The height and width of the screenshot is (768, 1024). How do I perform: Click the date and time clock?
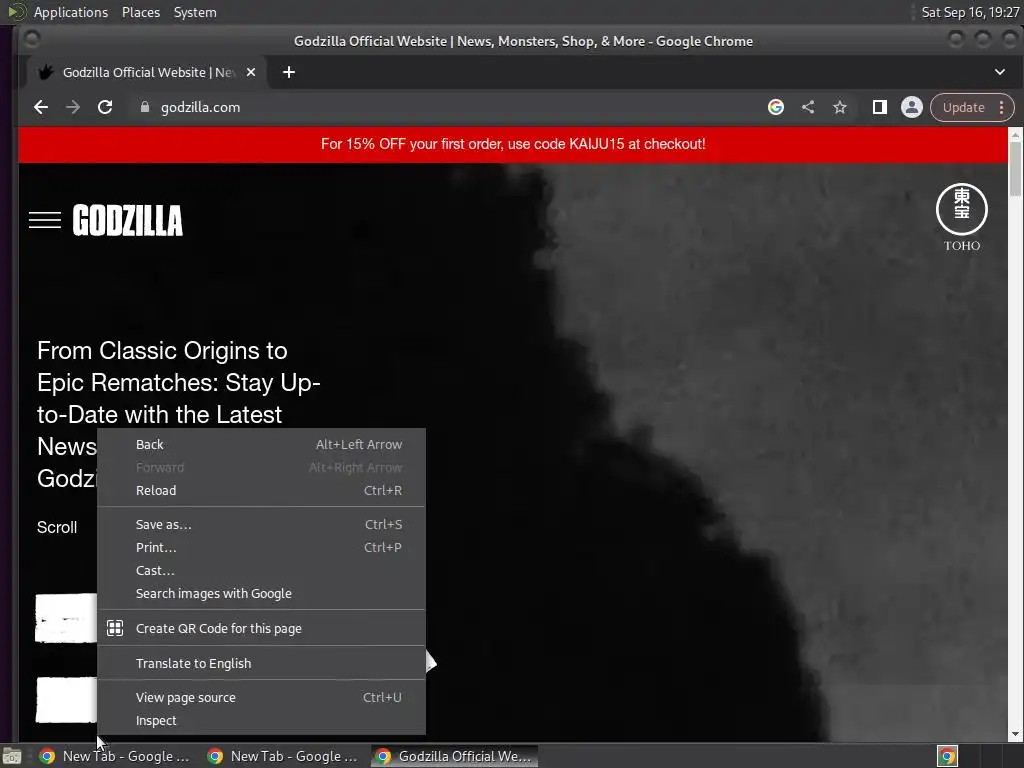pyautogui.click(x=970, y=12)
